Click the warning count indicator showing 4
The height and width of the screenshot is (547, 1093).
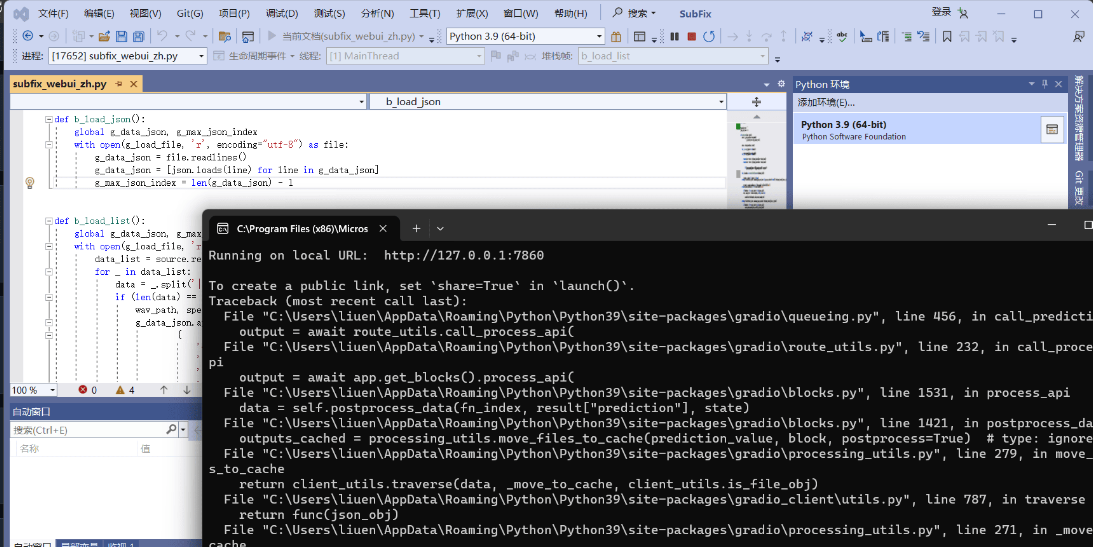pos(125,390)
